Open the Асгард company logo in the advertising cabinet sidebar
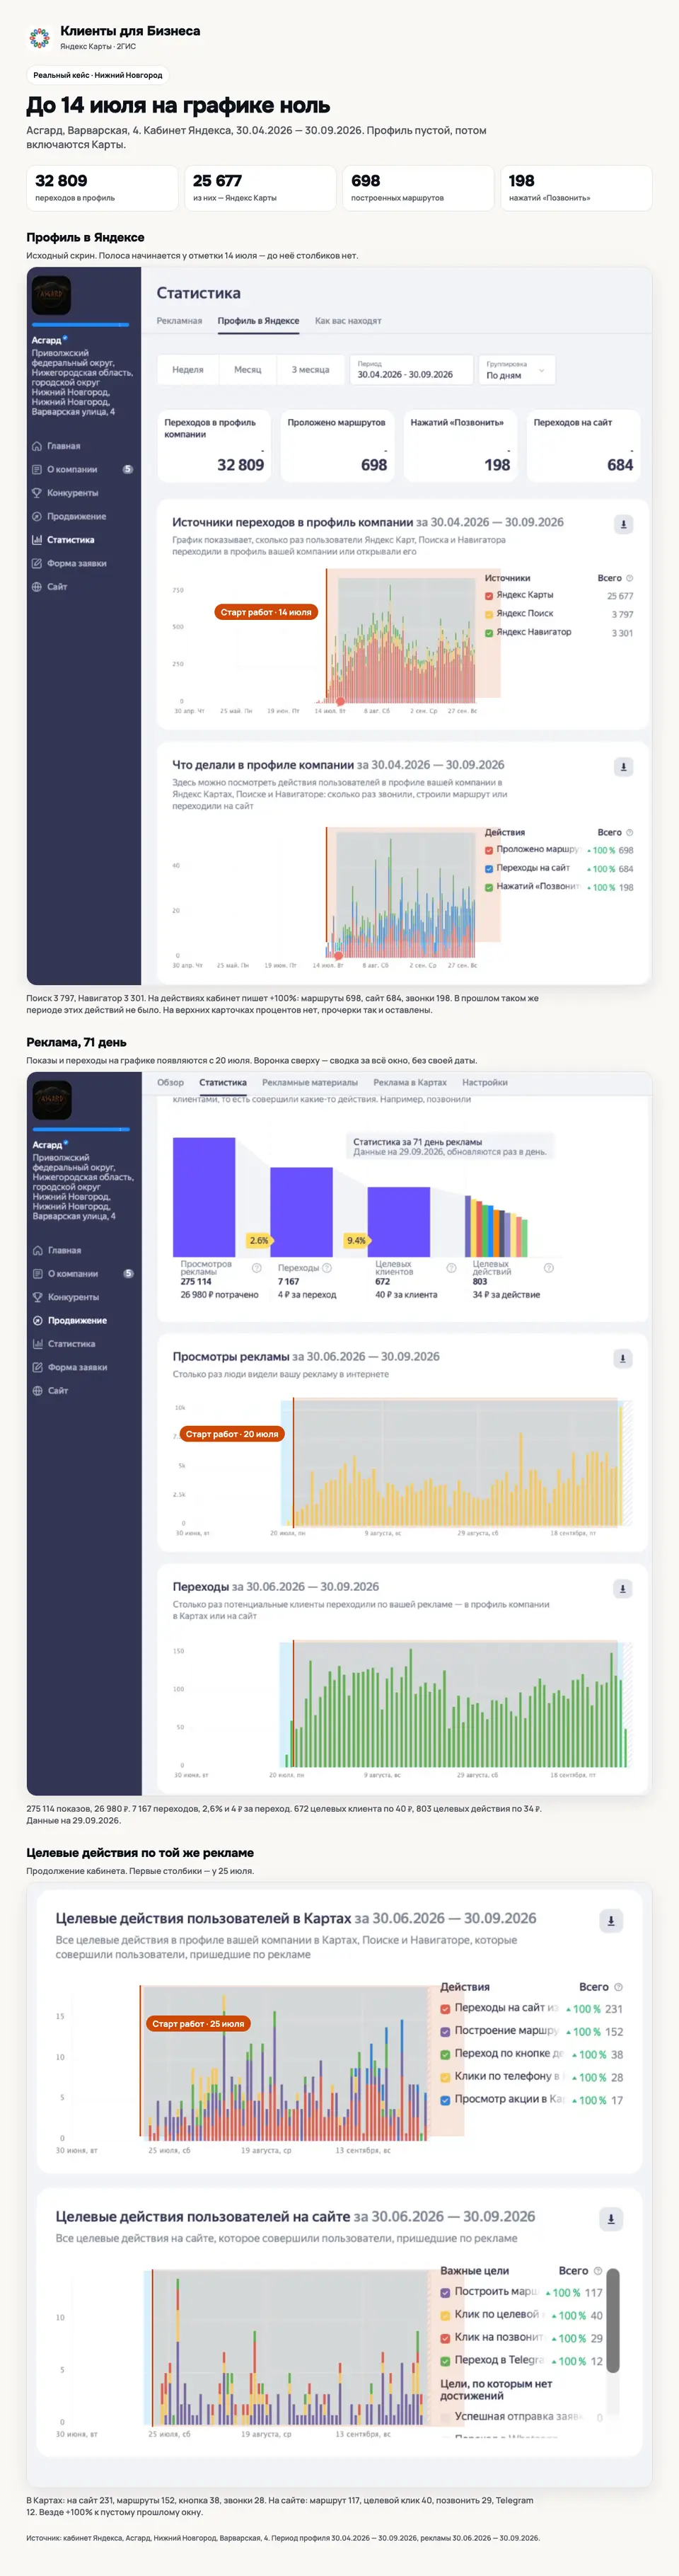 [51, 1100]
